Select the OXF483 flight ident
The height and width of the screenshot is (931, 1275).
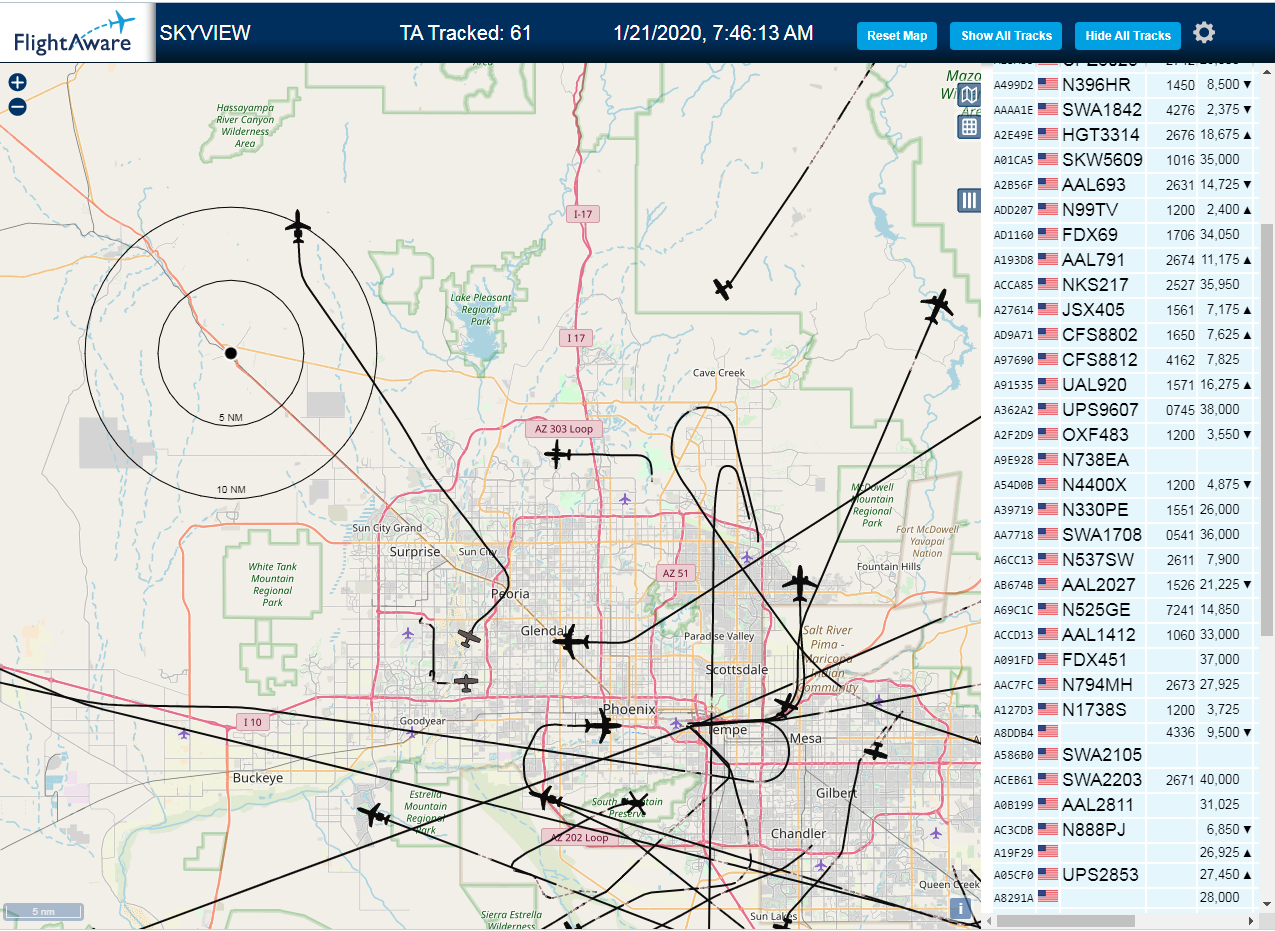pyautogui.click(x=1095, y=435)
